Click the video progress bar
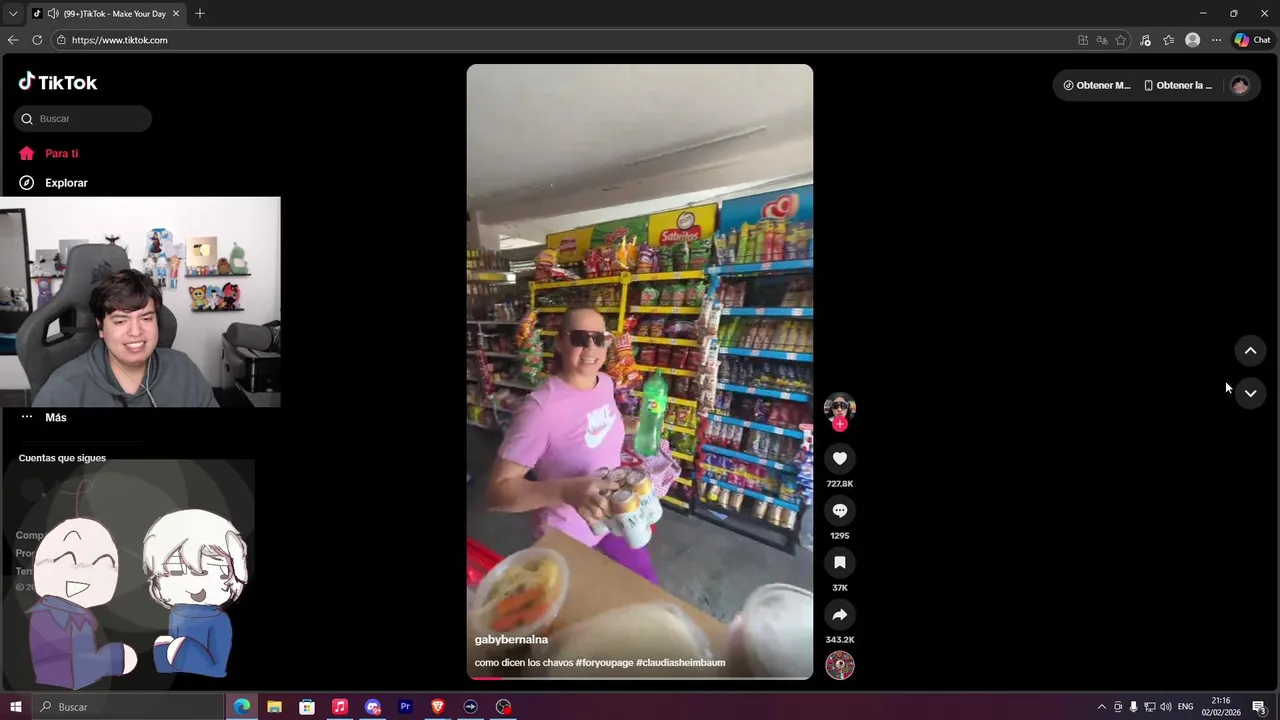 (640, 678)
